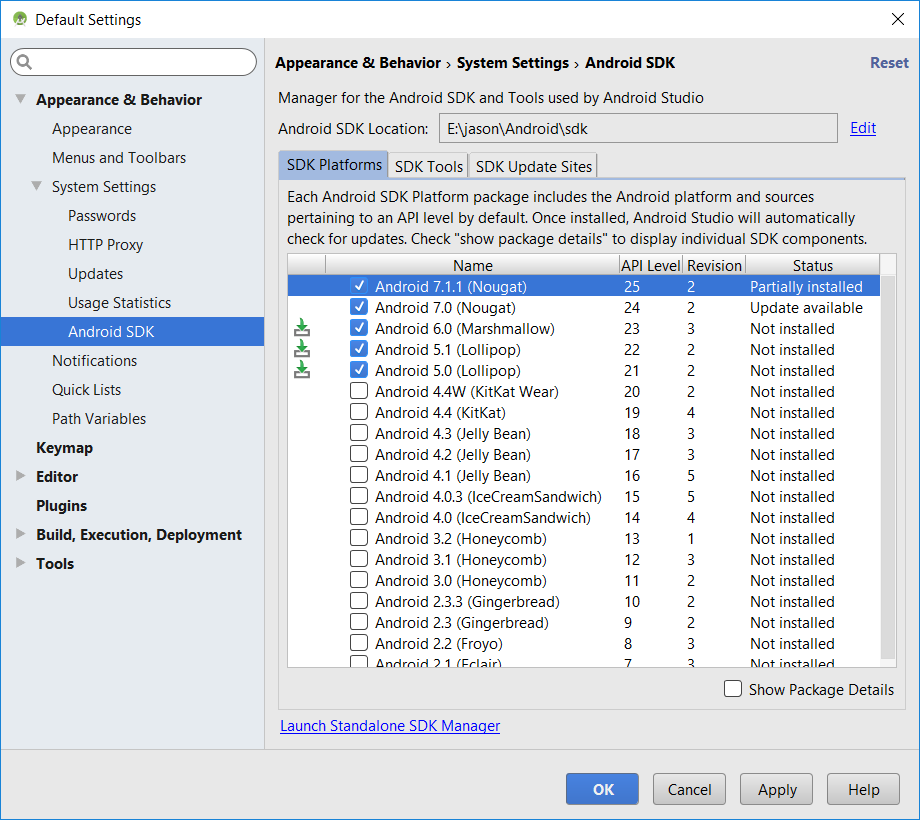This screenshot has width=920, height=820.
Task: Select Usage Statistics in settings tree
Action: [x=119, y=302]
